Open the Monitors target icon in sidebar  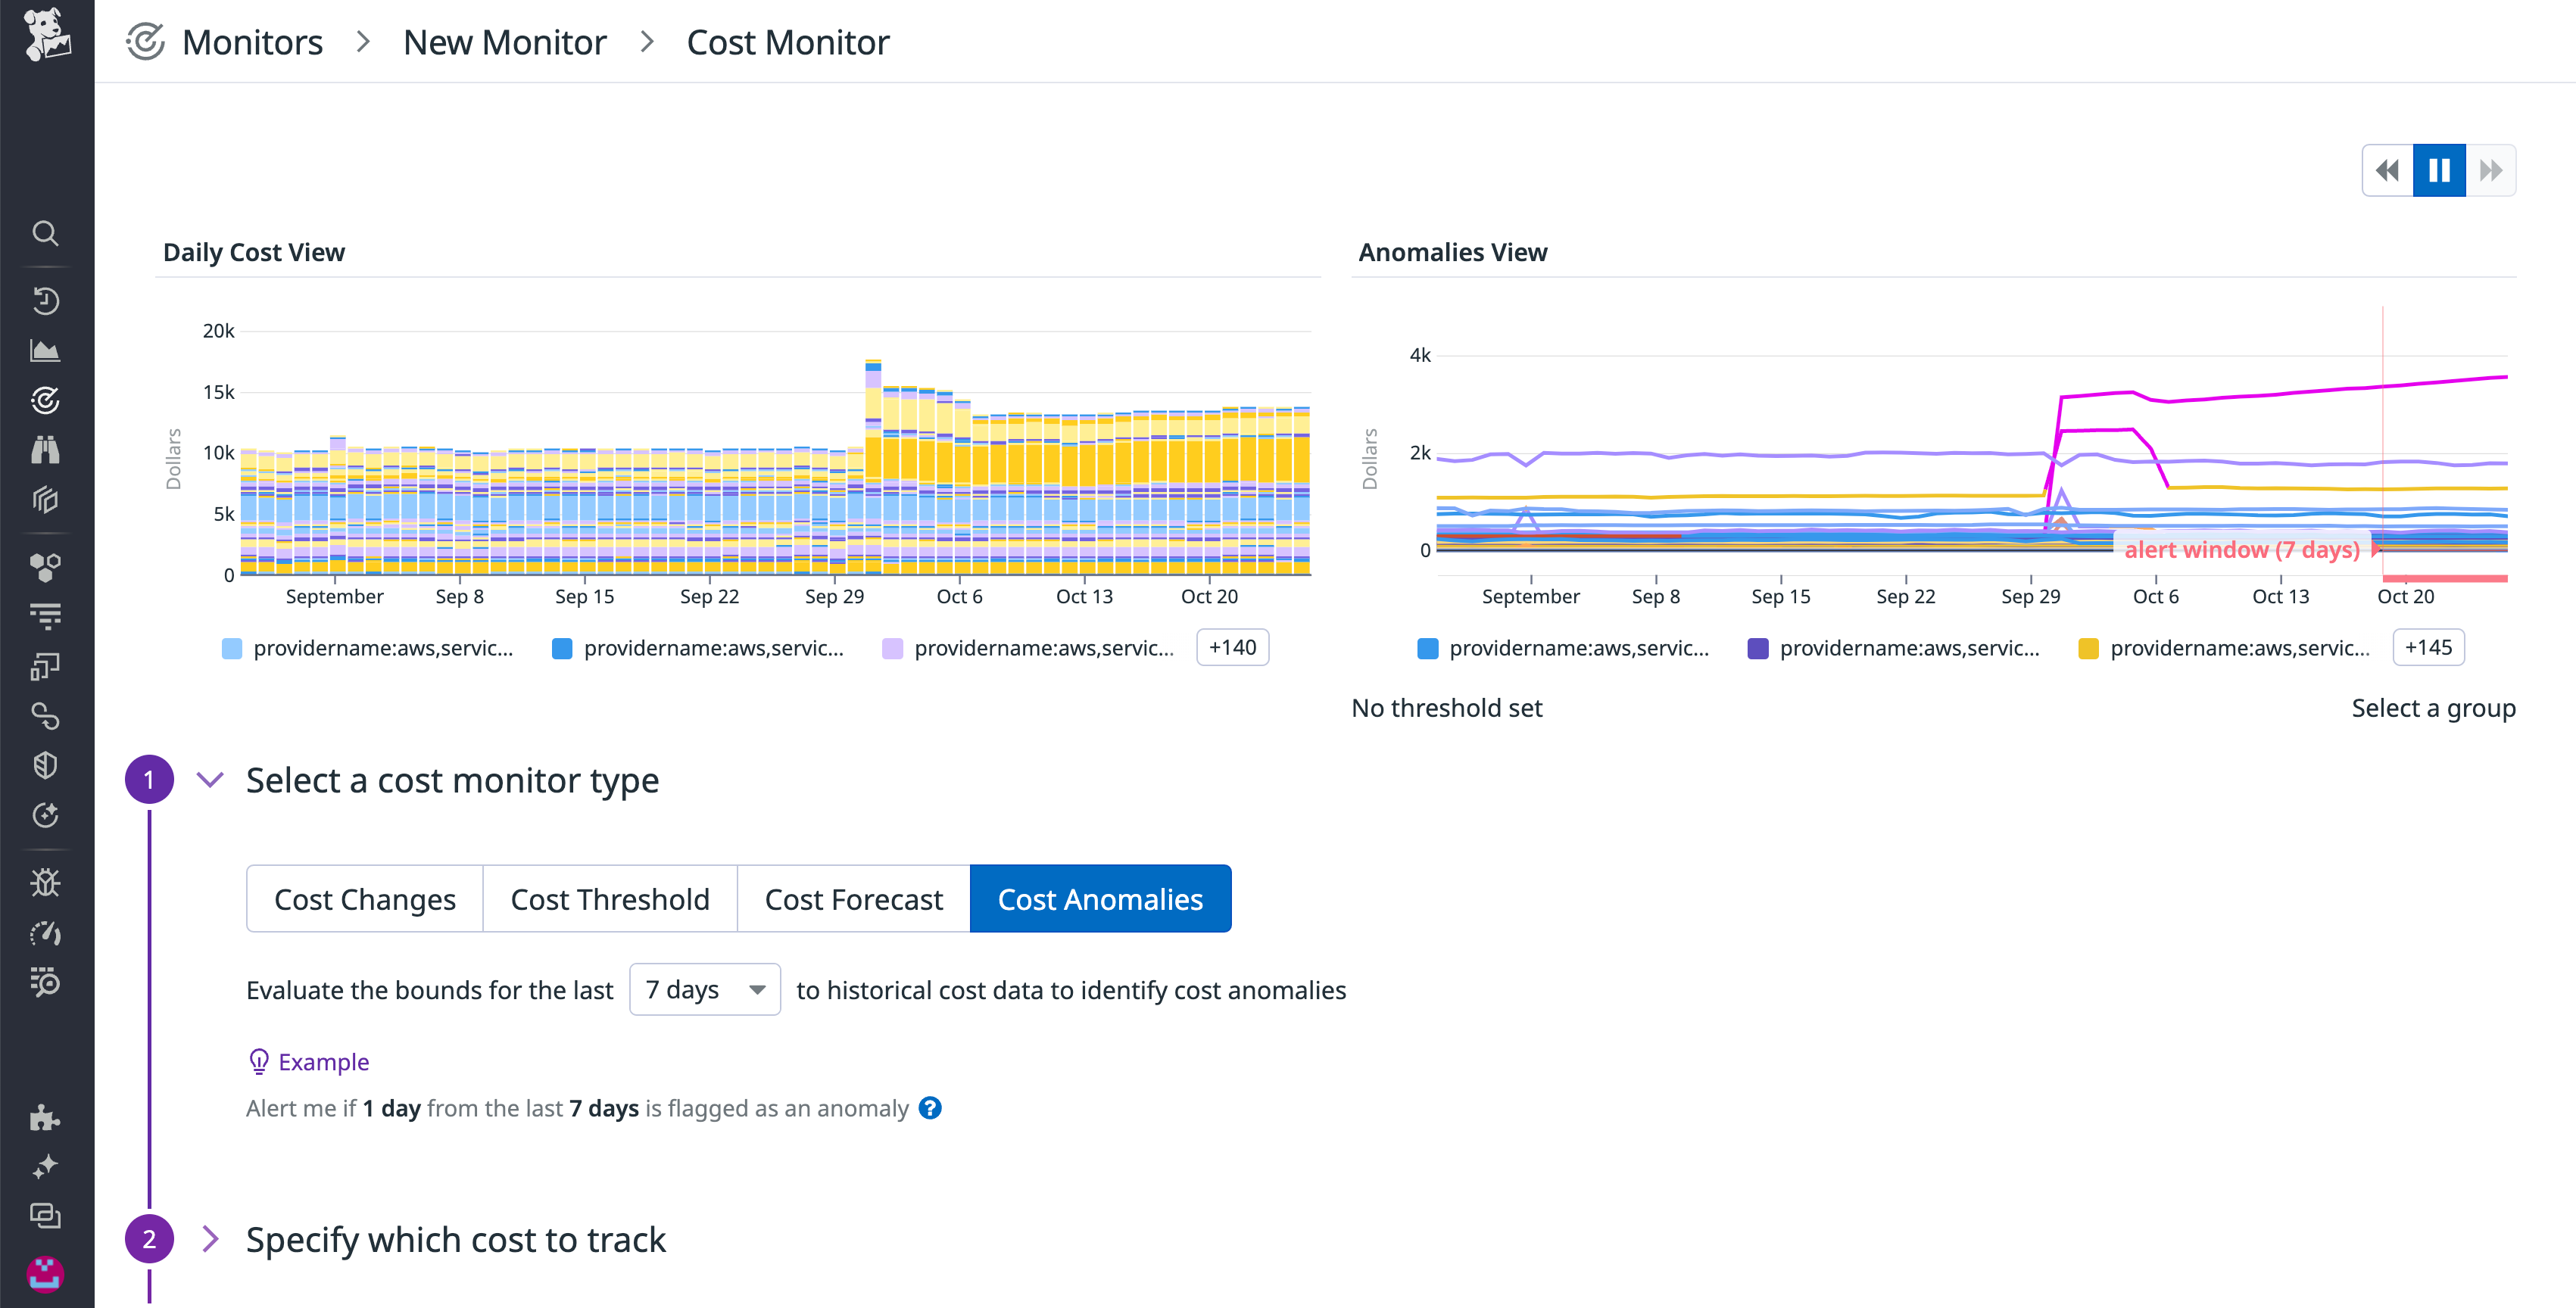click(46, 401)
